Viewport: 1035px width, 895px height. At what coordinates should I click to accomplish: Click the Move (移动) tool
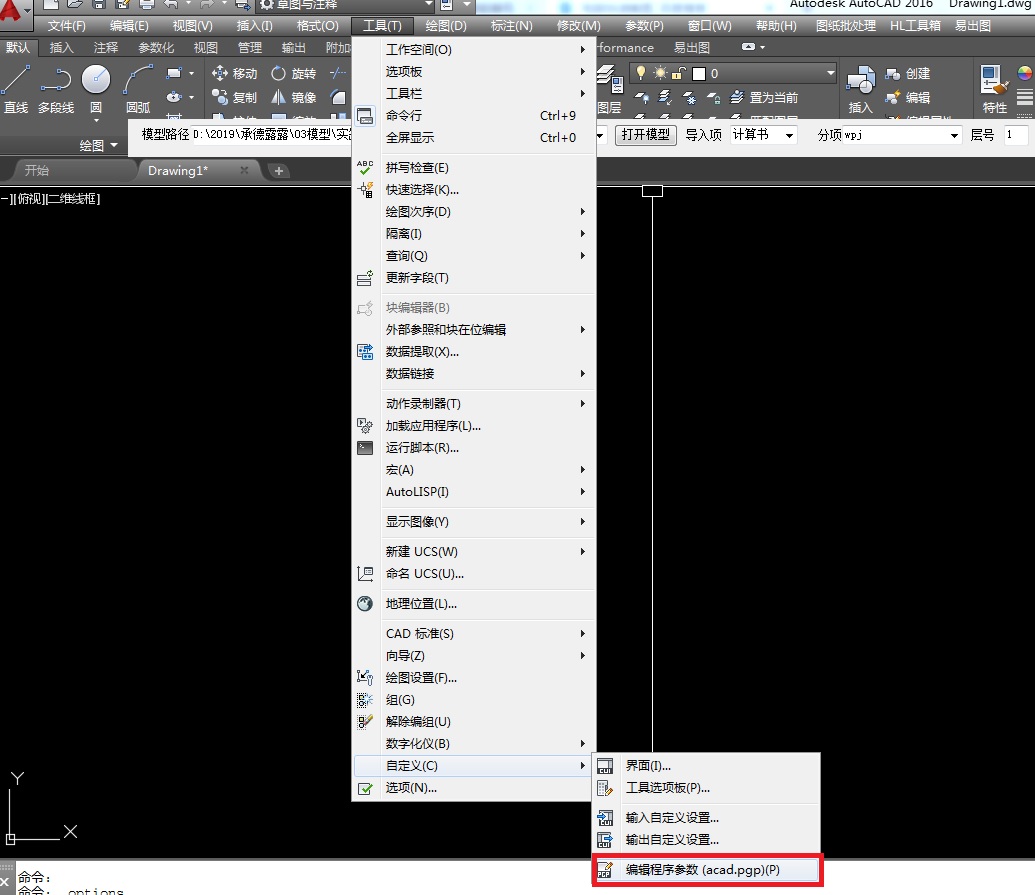pos(234,73)
